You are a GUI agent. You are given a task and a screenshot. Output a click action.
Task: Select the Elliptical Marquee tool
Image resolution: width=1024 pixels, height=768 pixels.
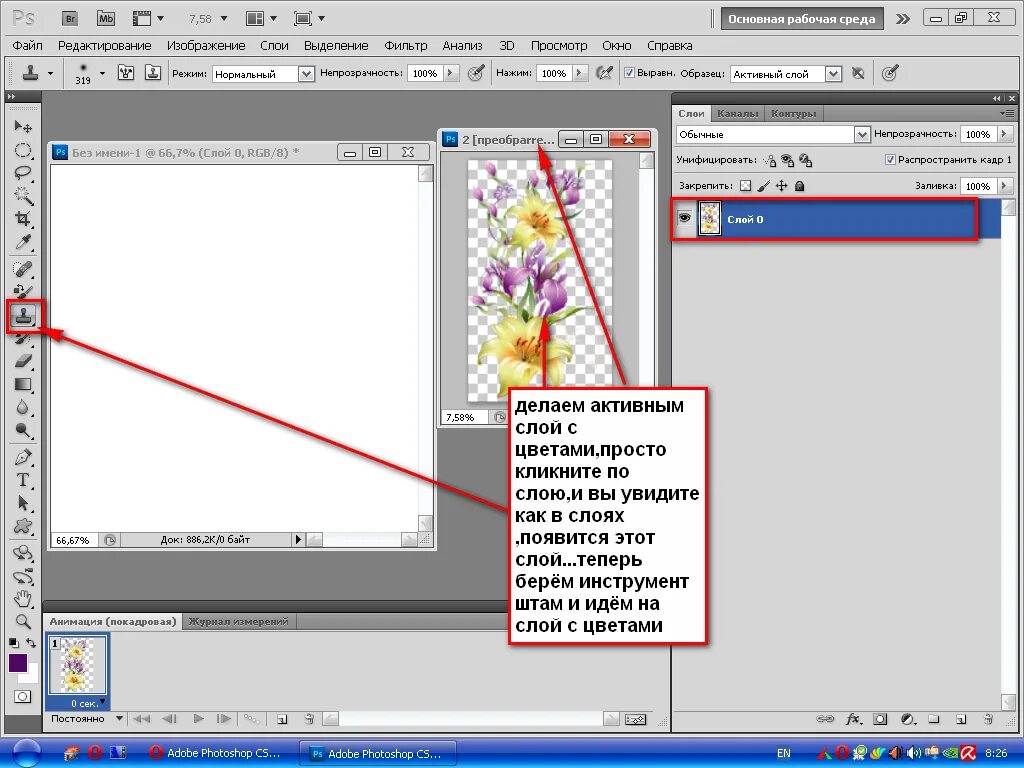[23, 150]
